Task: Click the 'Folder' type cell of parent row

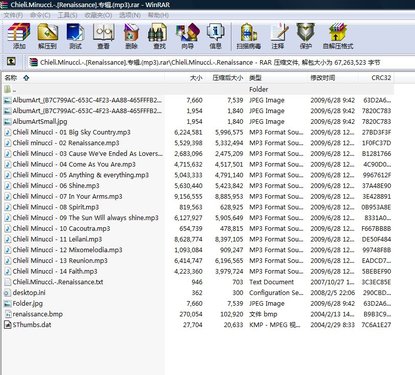Action: (x=258, y=89)
